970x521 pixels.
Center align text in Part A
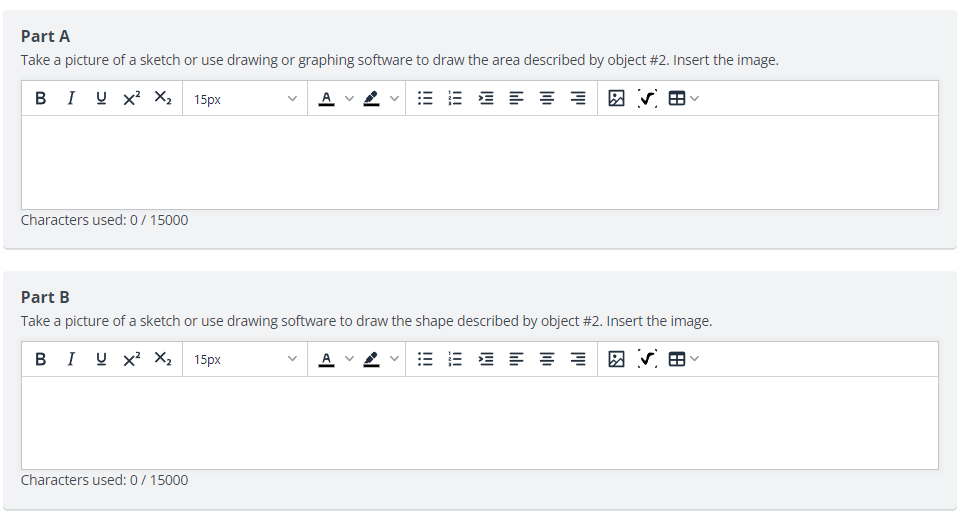pyautogui.click(x=547, y=98)
